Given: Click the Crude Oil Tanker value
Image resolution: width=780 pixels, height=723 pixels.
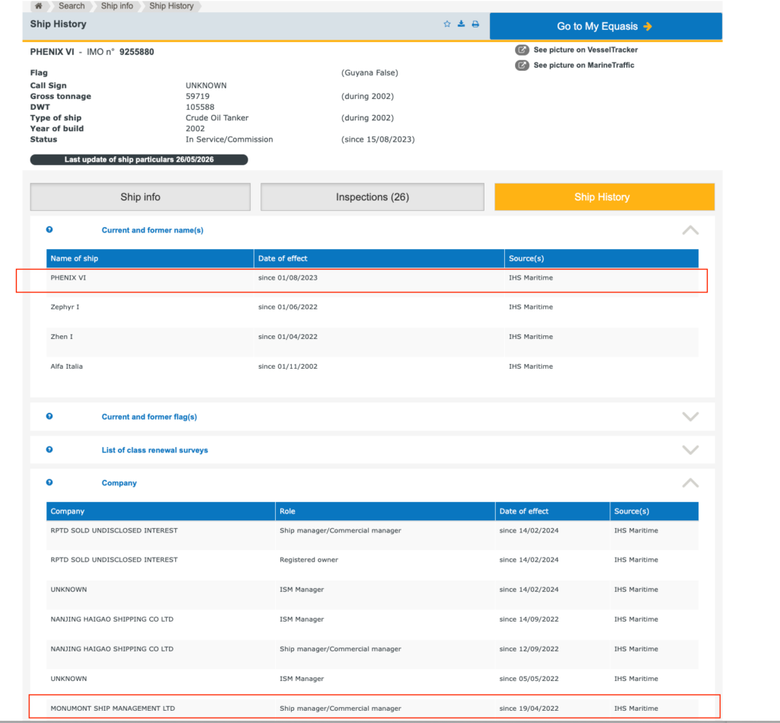Looking at the screenshot, I should point(217,118).
